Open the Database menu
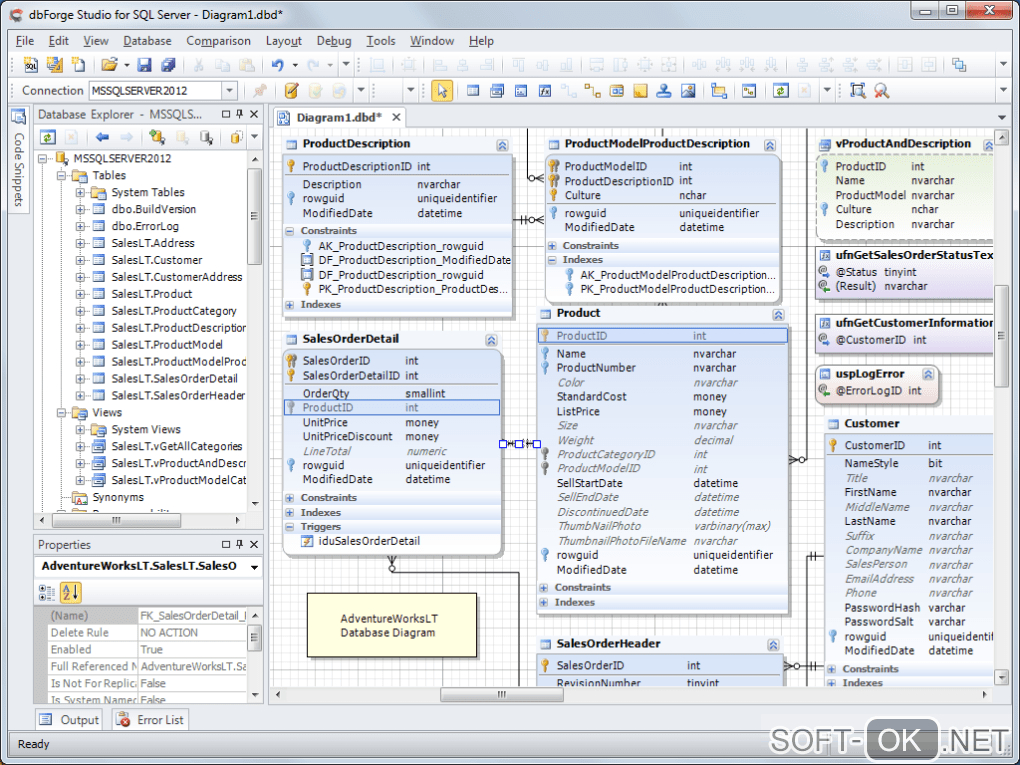This screenshot has height=765, width=1020. [147, 41]
